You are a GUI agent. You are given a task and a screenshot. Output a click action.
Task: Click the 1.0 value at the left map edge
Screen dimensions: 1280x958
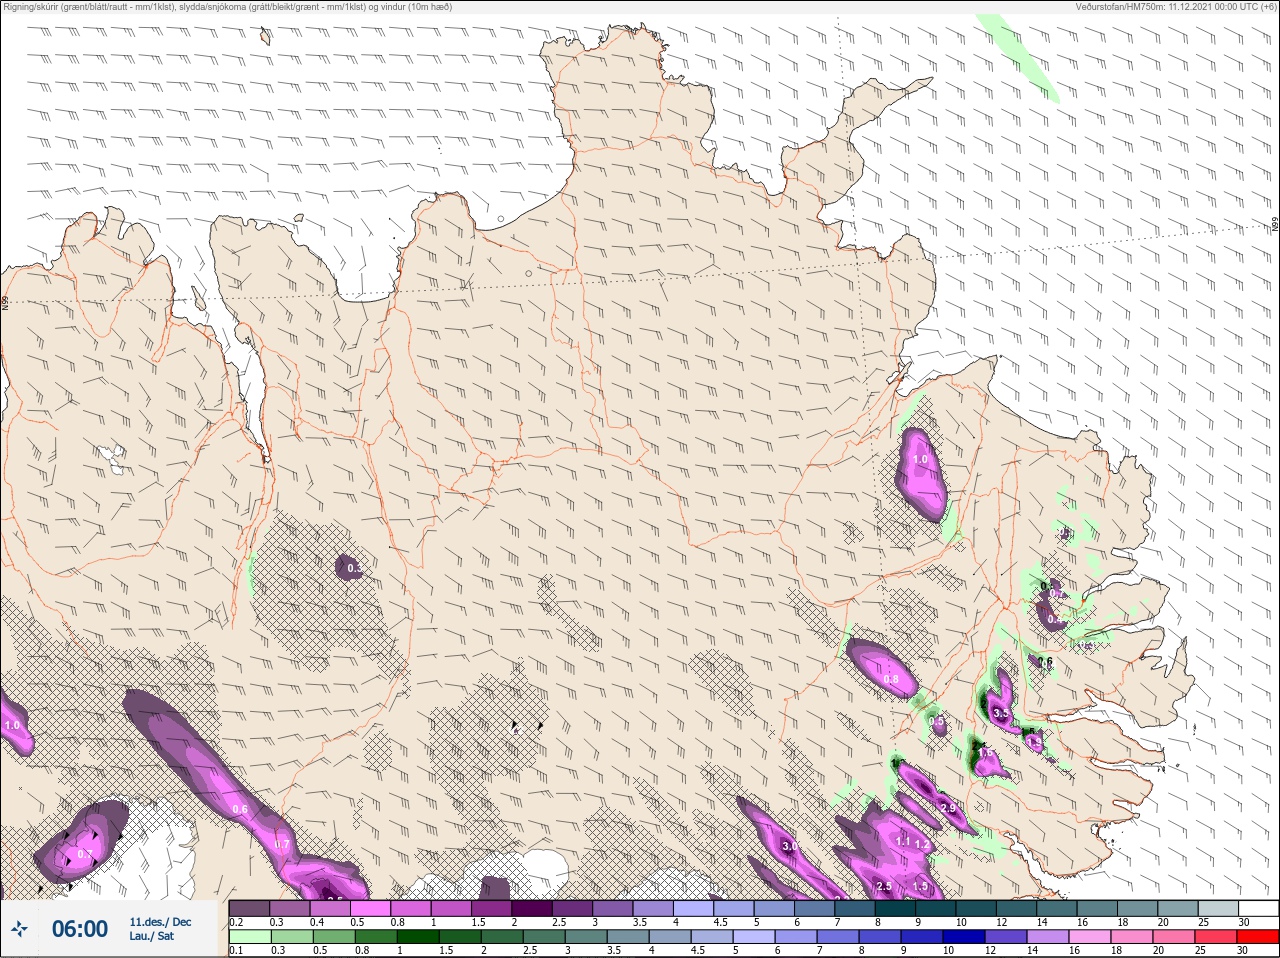click(12, 725)
